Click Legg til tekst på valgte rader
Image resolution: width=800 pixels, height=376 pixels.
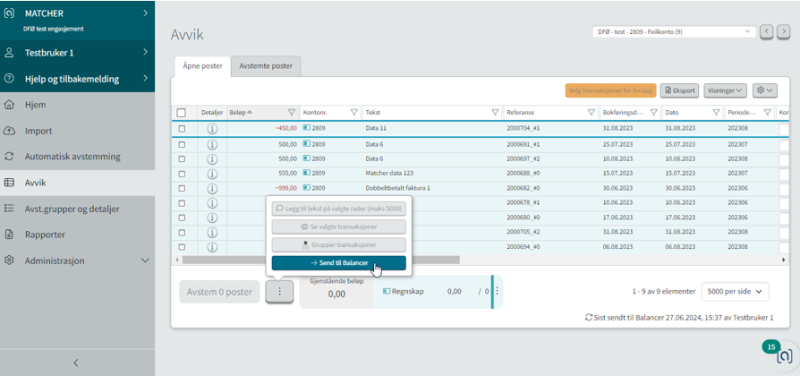(339, 208)
